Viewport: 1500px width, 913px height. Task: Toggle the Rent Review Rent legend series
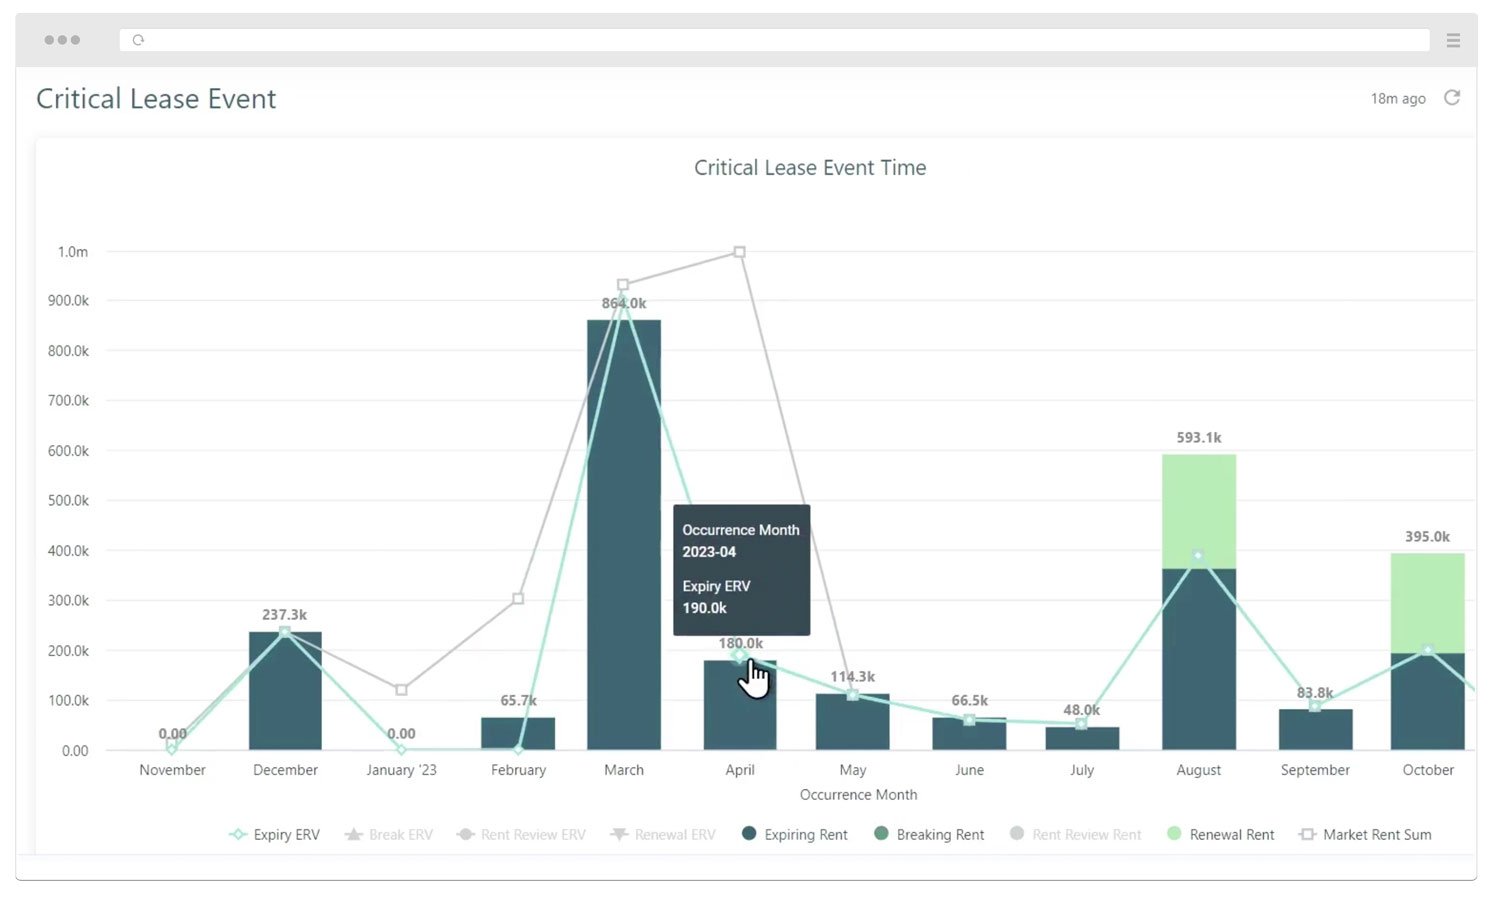(x=1076, y=835)
